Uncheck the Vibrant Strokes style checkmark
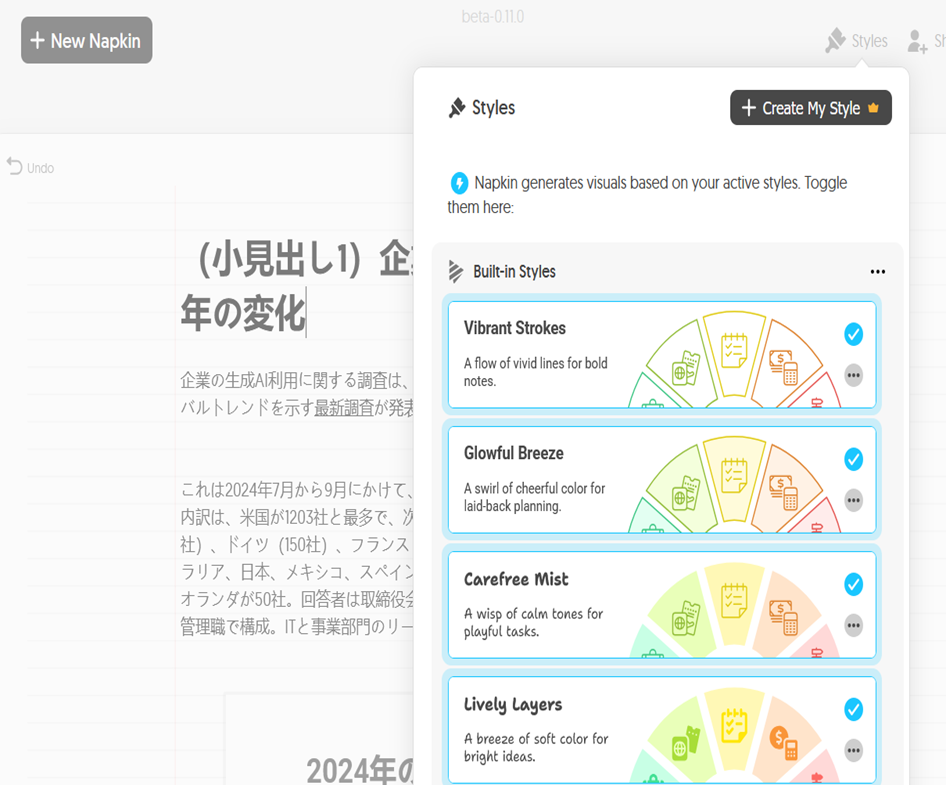The width and height of the screenshot is (946, 785). click(853, 334)
